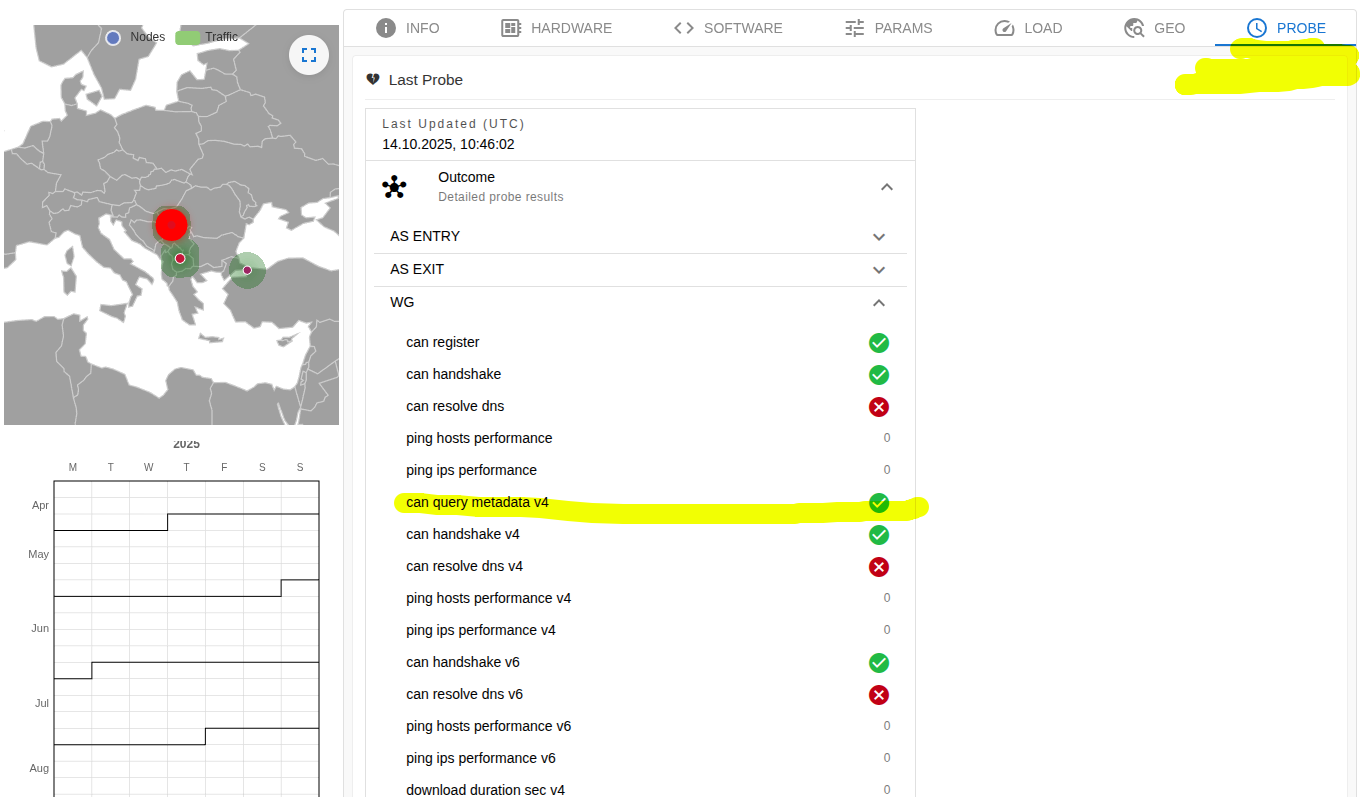Image resolution: width=1365 pixels, height=797 pixels.
Task: Click the green traffic circle over Turkey
Action: pyautogui.click(x=247, y=270)
